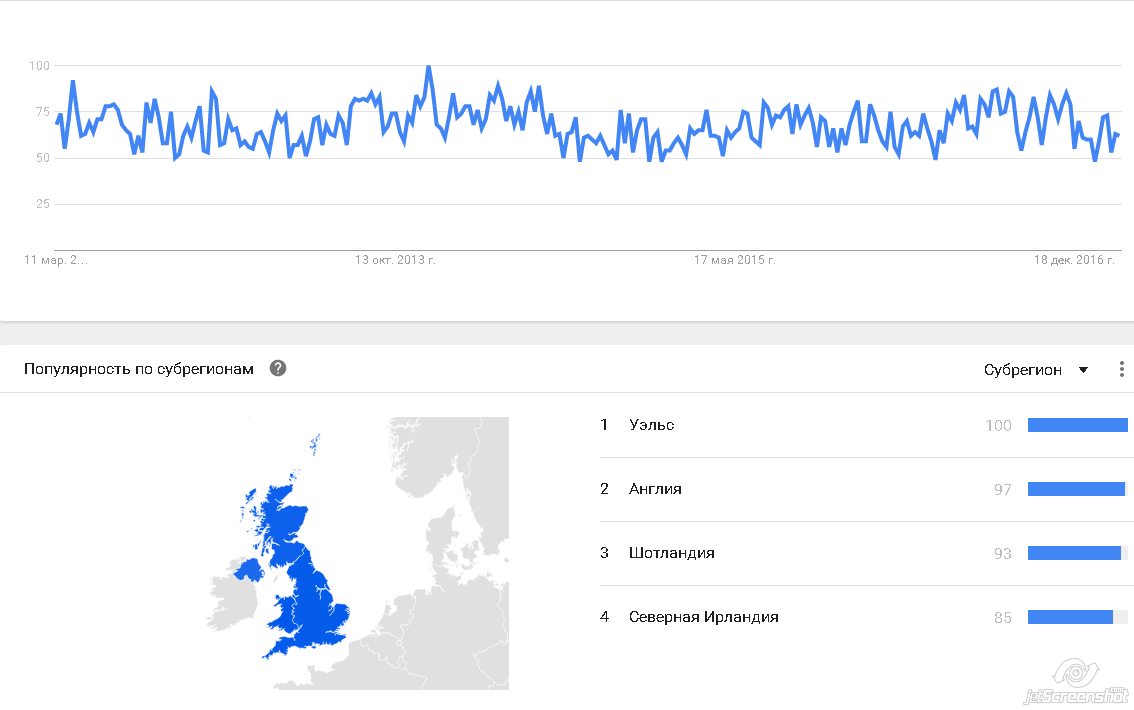Open Северная Ирландия subregion entry

(703, 617)
